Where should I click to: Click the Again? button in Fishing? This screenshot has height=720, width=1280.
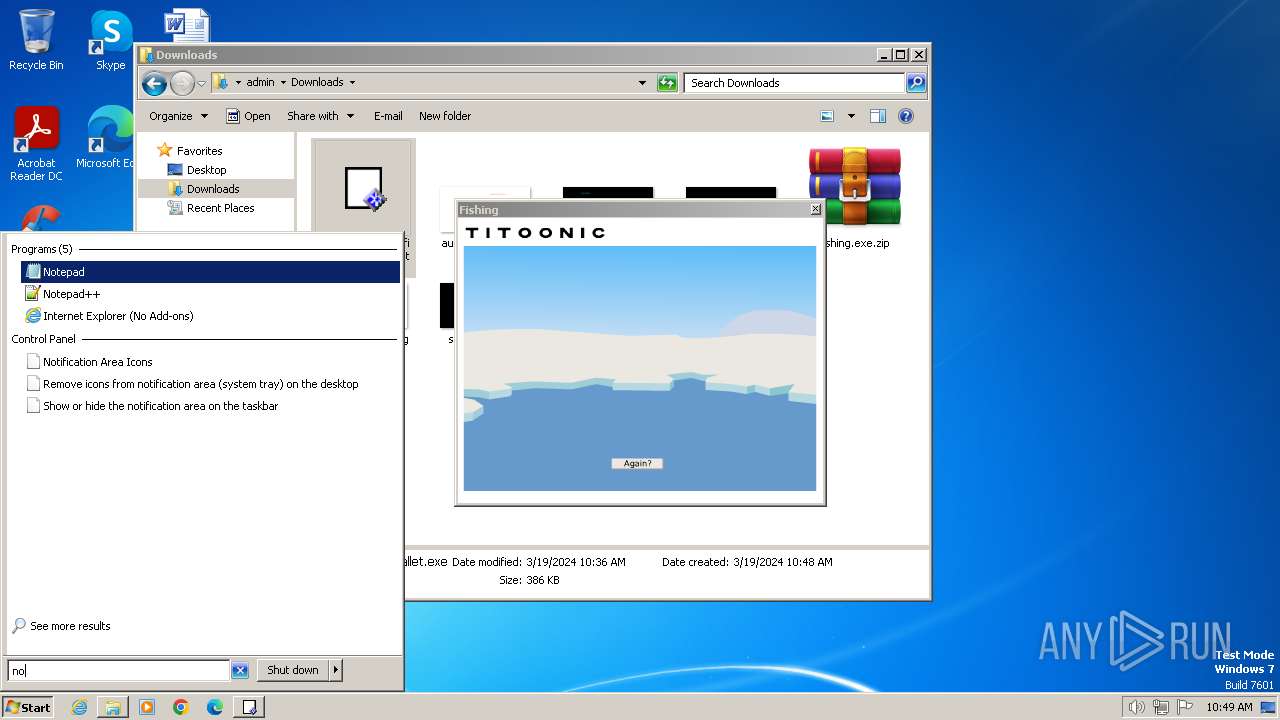[x=637, y=463]
